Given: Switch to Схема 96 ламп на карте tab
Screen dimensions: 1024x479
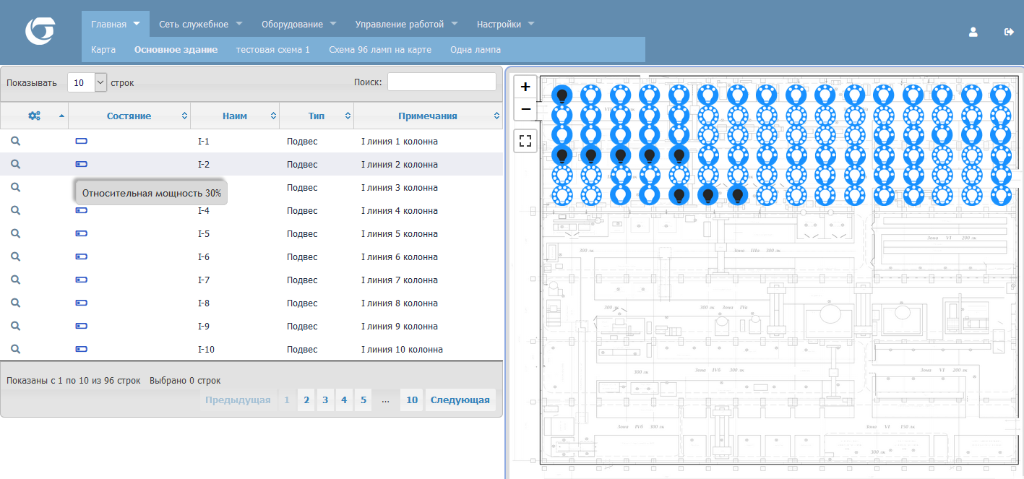Looking at the screenshot, I should click(x=380, y=49).
